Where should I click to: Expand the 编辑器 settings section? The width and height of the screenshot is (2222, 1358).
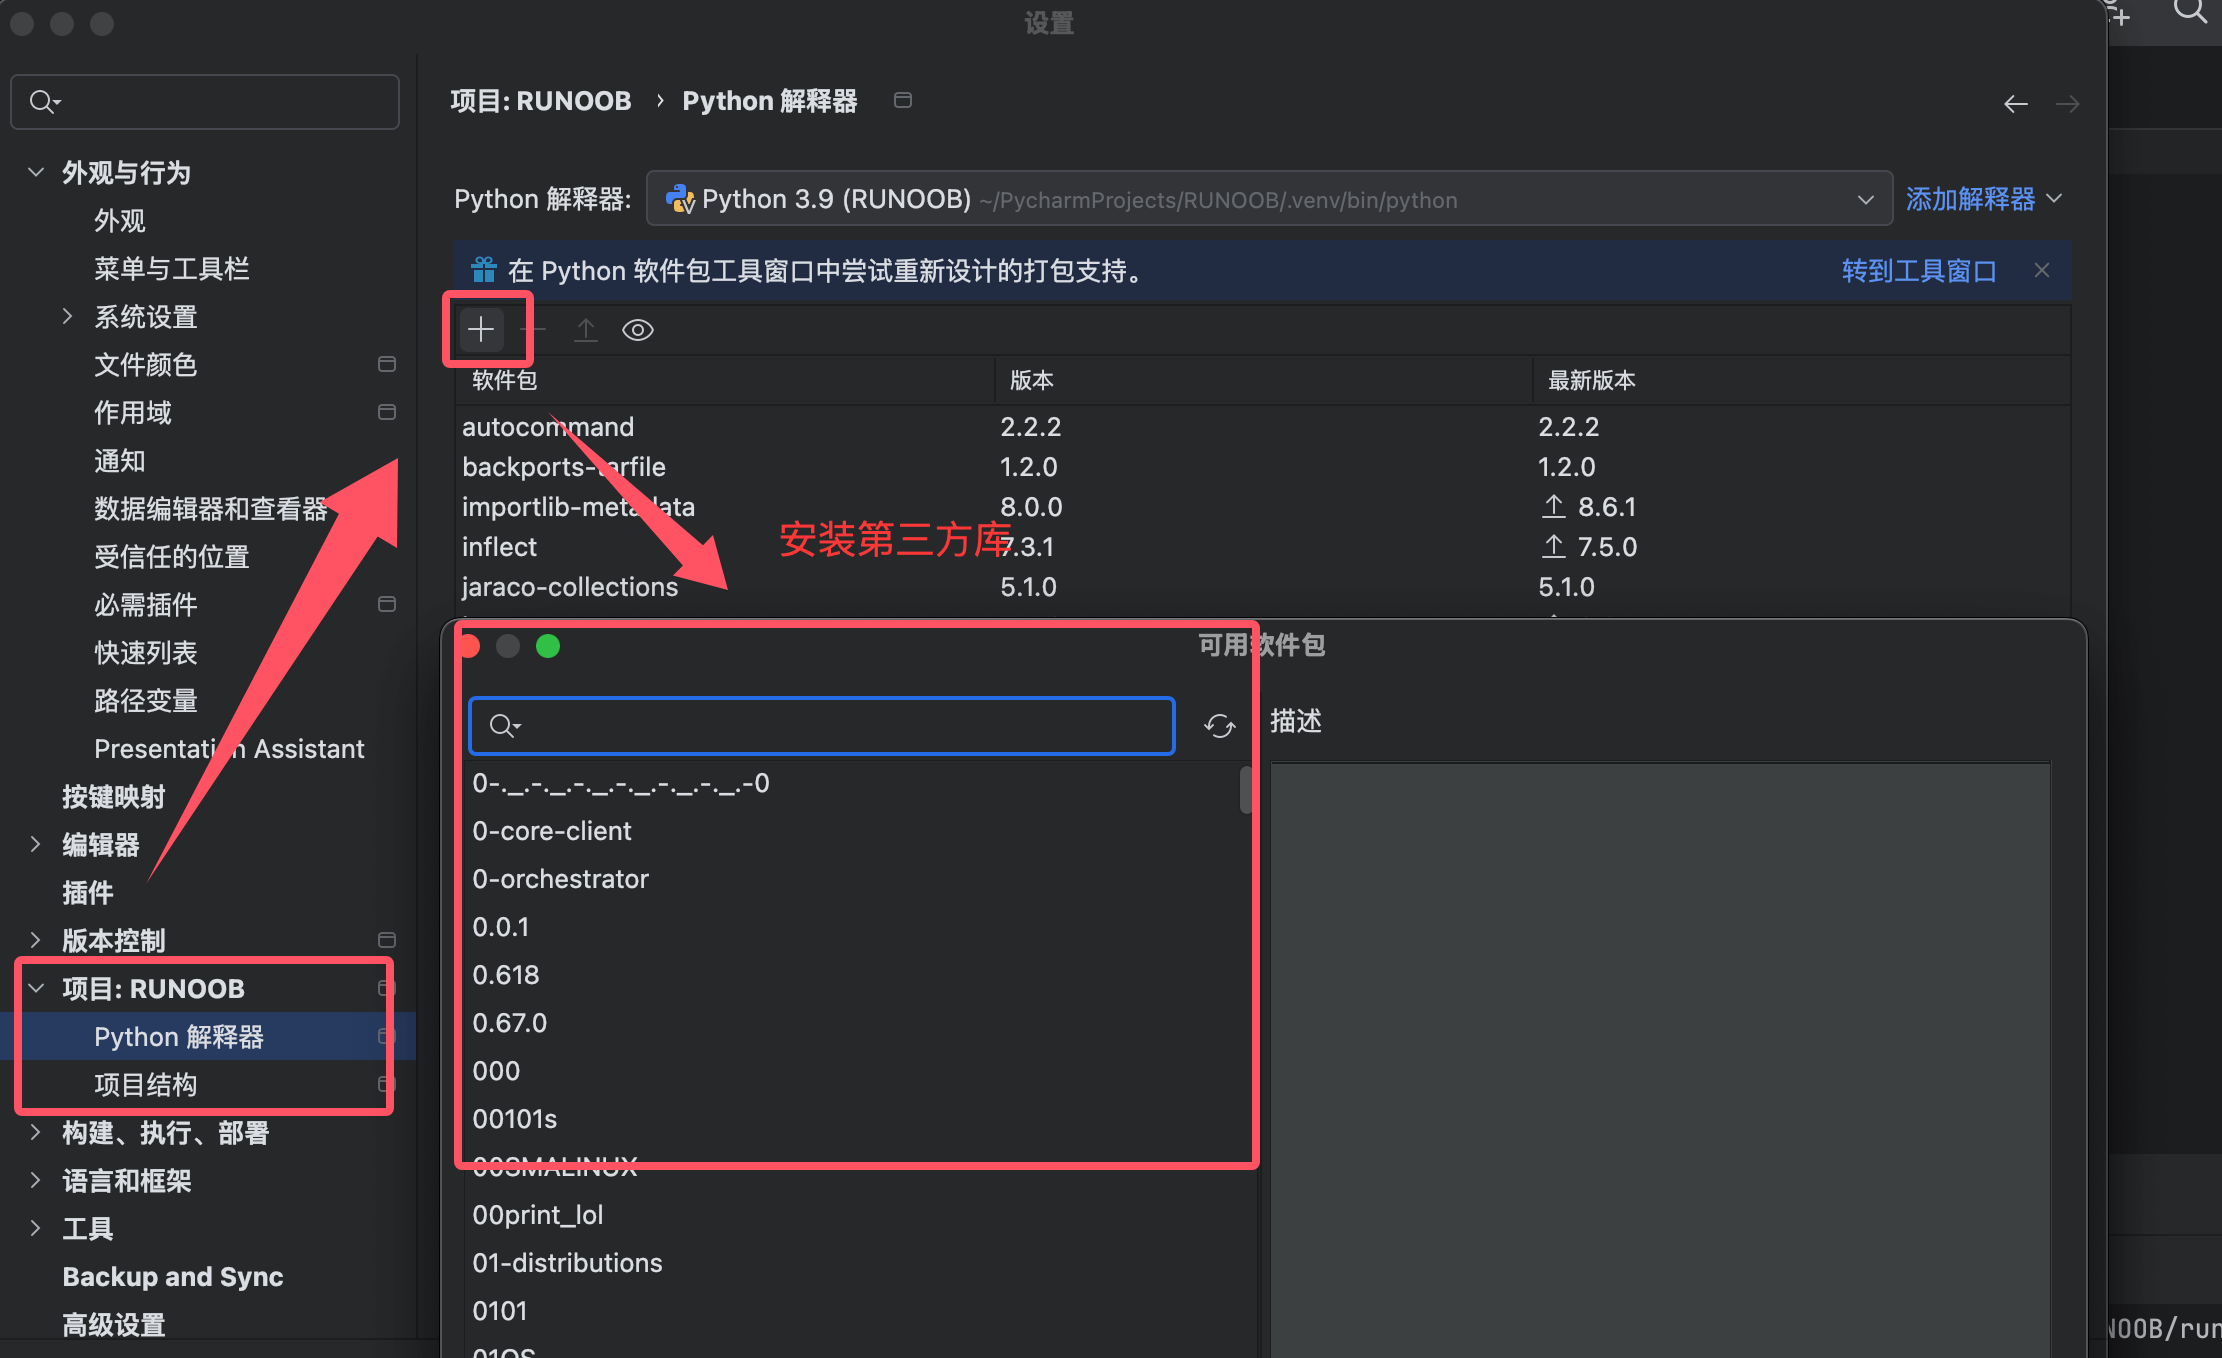click(36, 844)
